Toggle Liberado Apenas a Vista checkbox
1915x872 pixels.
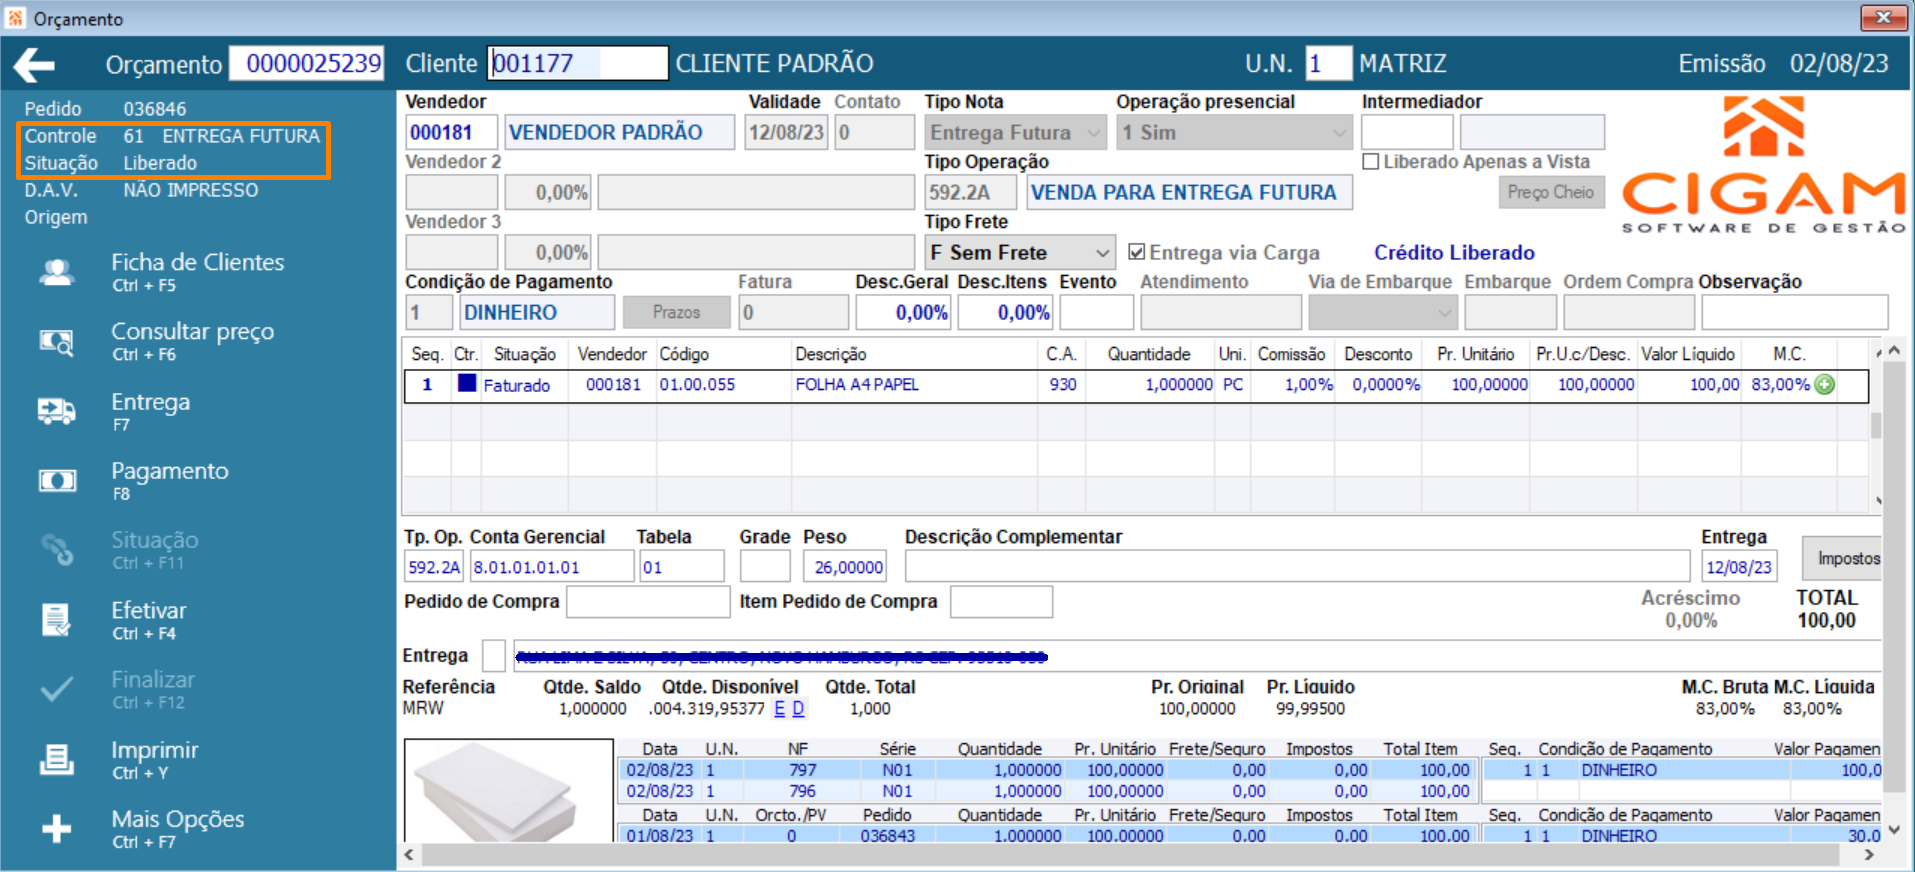tap(1371, 162)
